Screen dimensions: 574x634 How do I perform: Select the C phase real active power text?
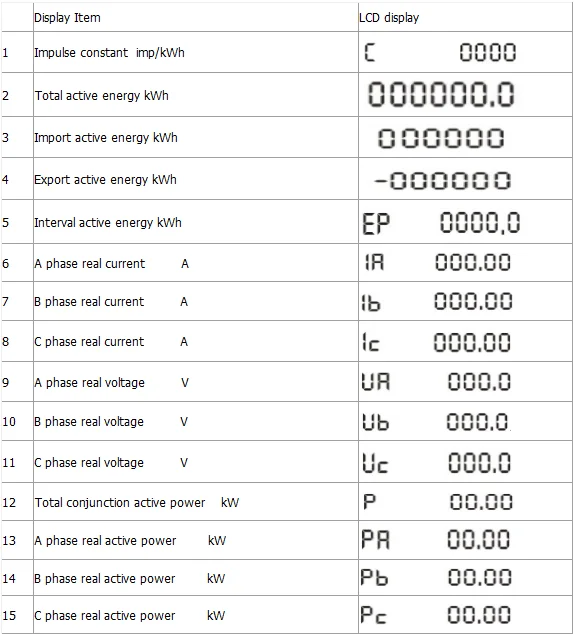[105, 615]
